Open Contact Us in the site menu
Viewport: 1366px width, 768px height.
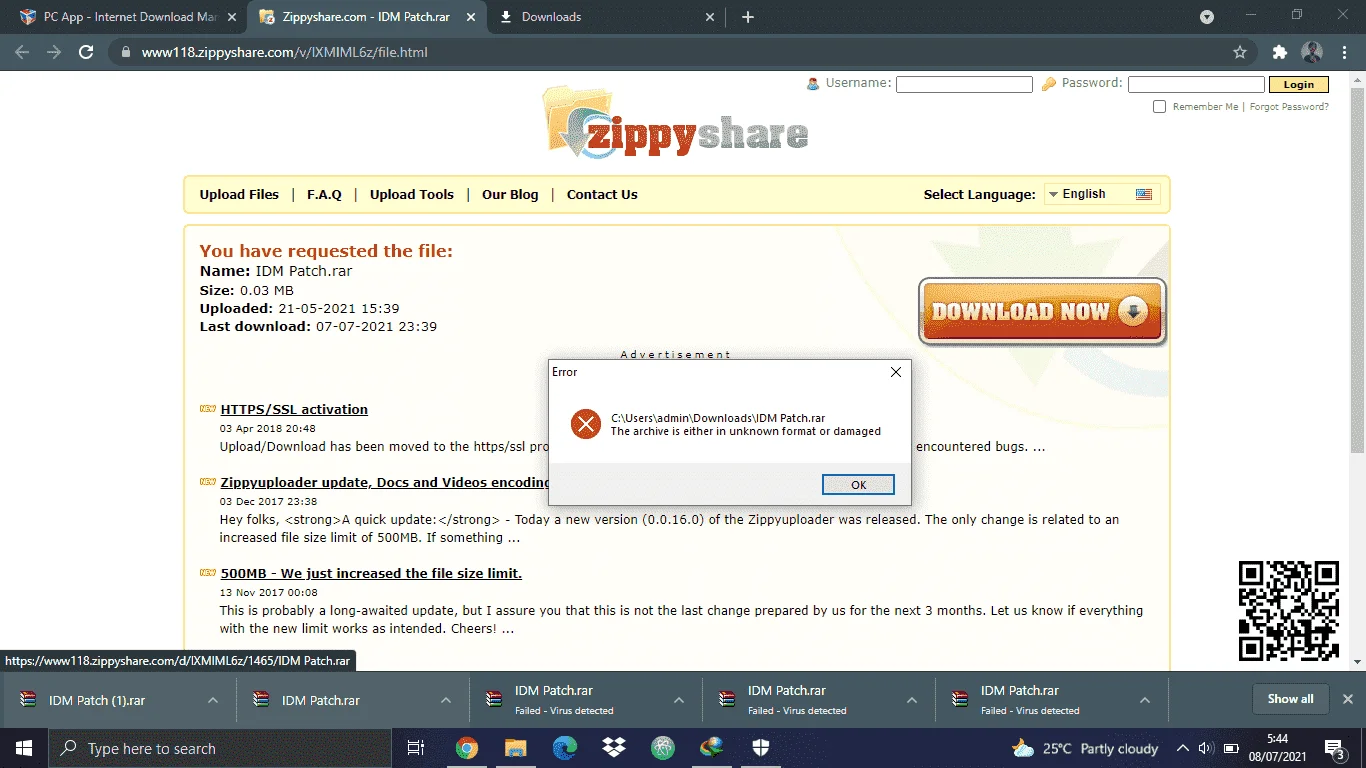point(602,195)
